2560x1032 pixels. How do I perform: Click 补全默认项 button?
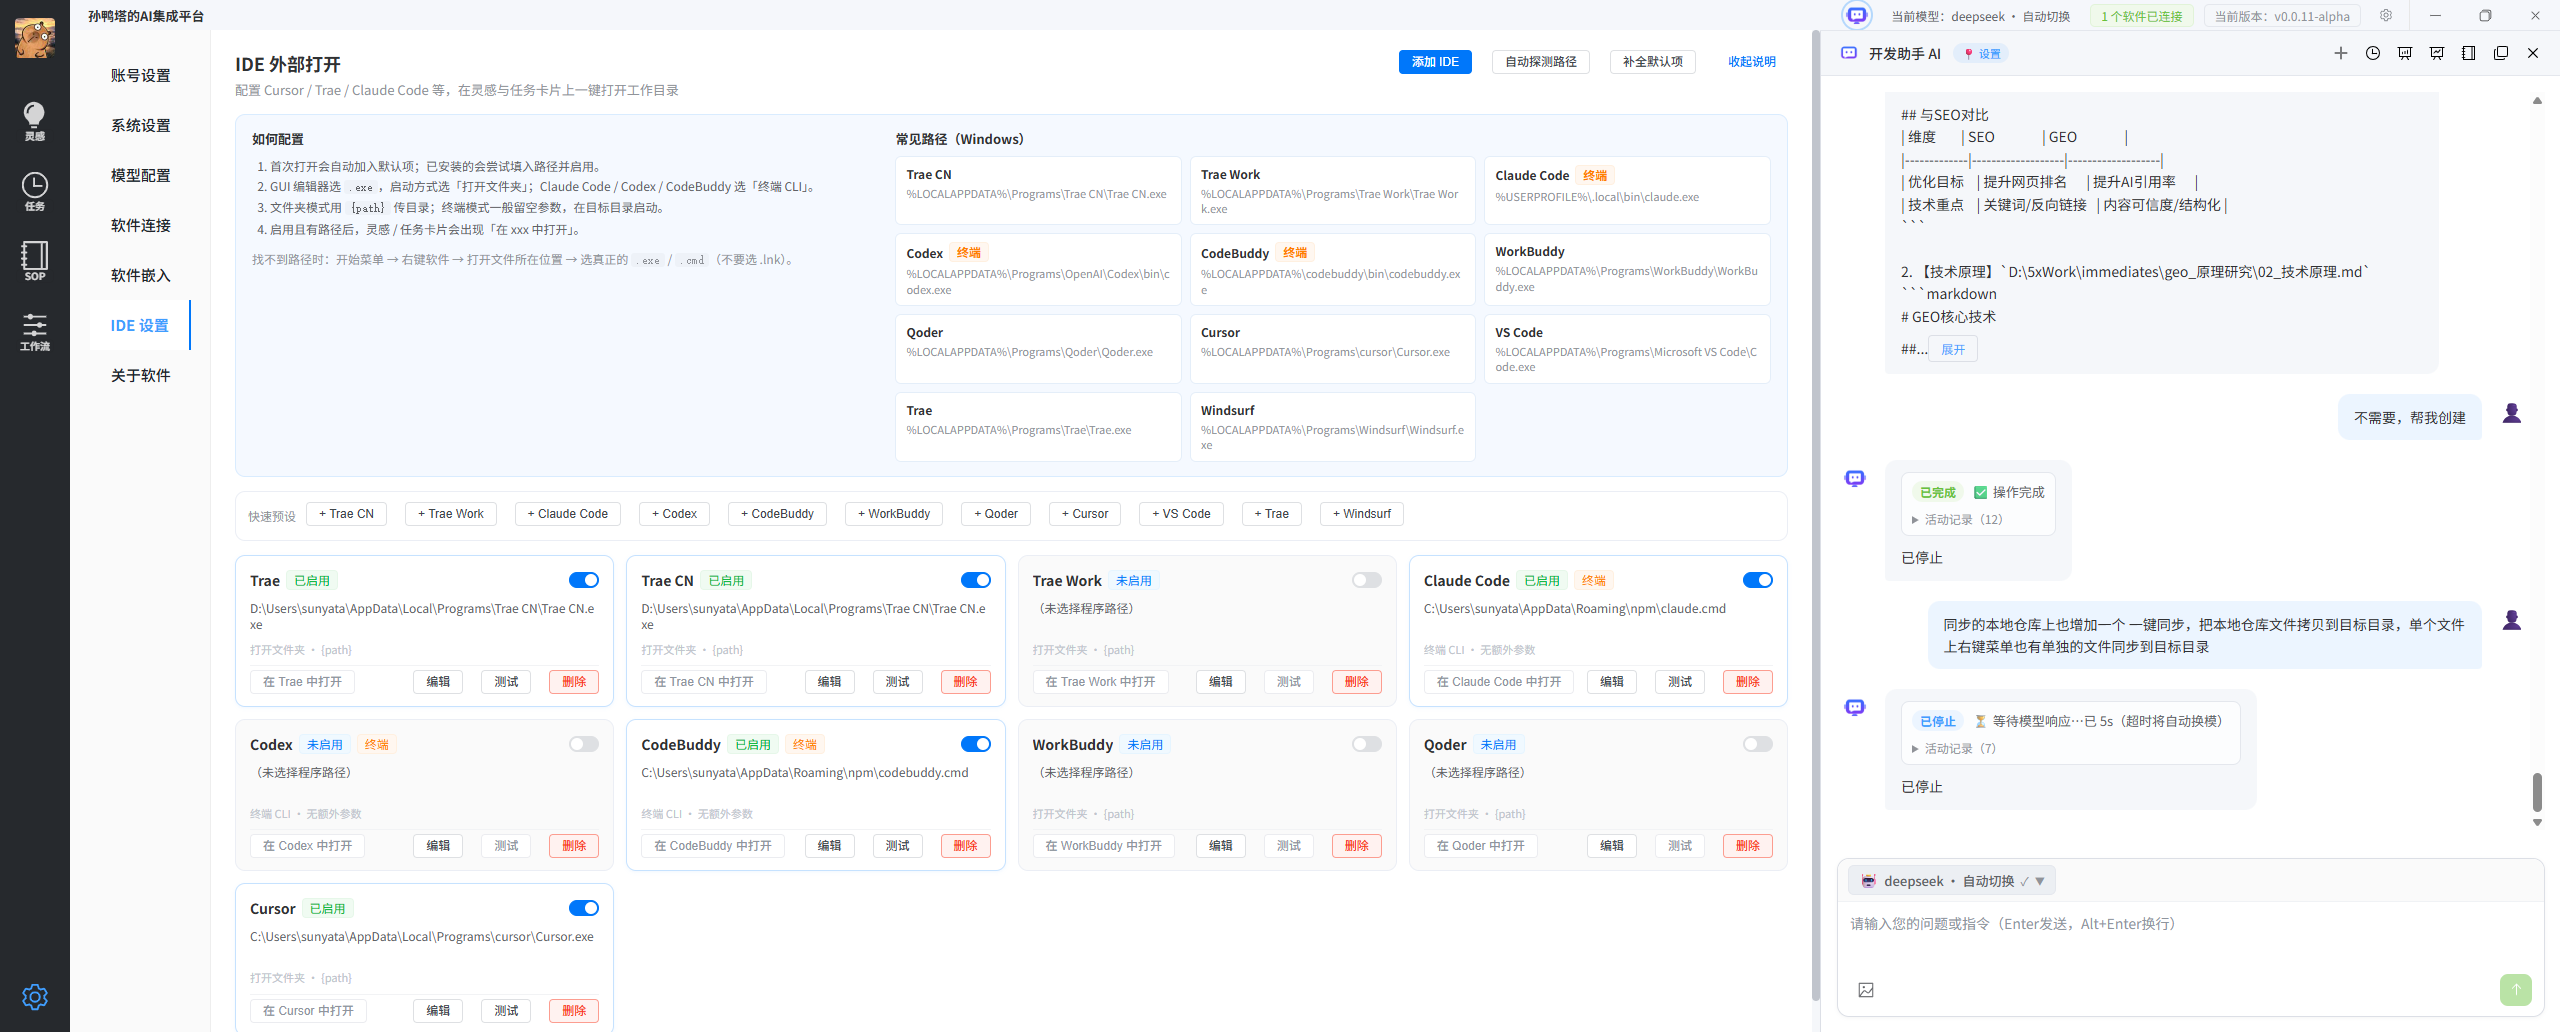click(x=1652, y=62)
